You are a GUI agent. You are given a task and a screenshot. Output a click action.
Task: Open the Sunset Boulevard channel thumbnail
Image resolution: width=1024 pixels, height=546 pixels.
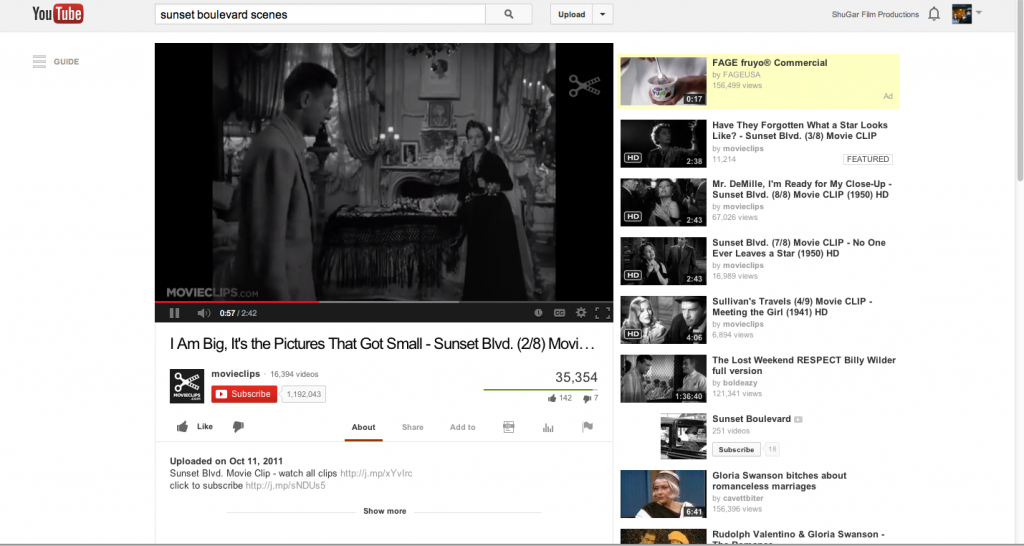[683, 436]
